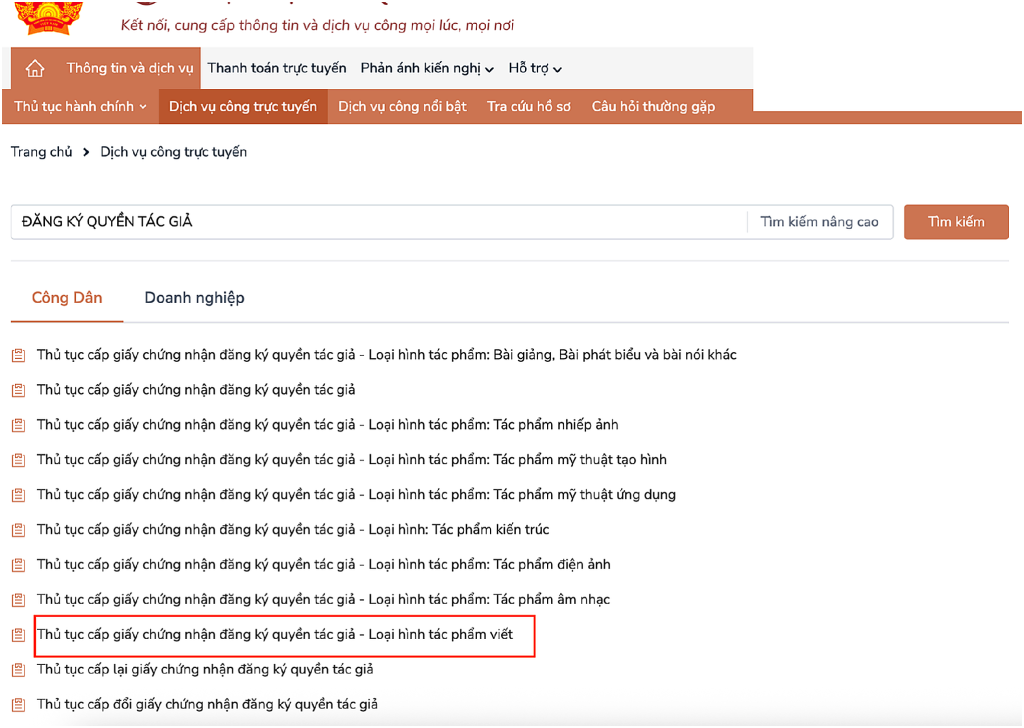The width and height of the screenshot is (1024, 728).
Task: Click document icon beside 'Tác phẩm âm nhạc' procedure
Action: [18, 599]
